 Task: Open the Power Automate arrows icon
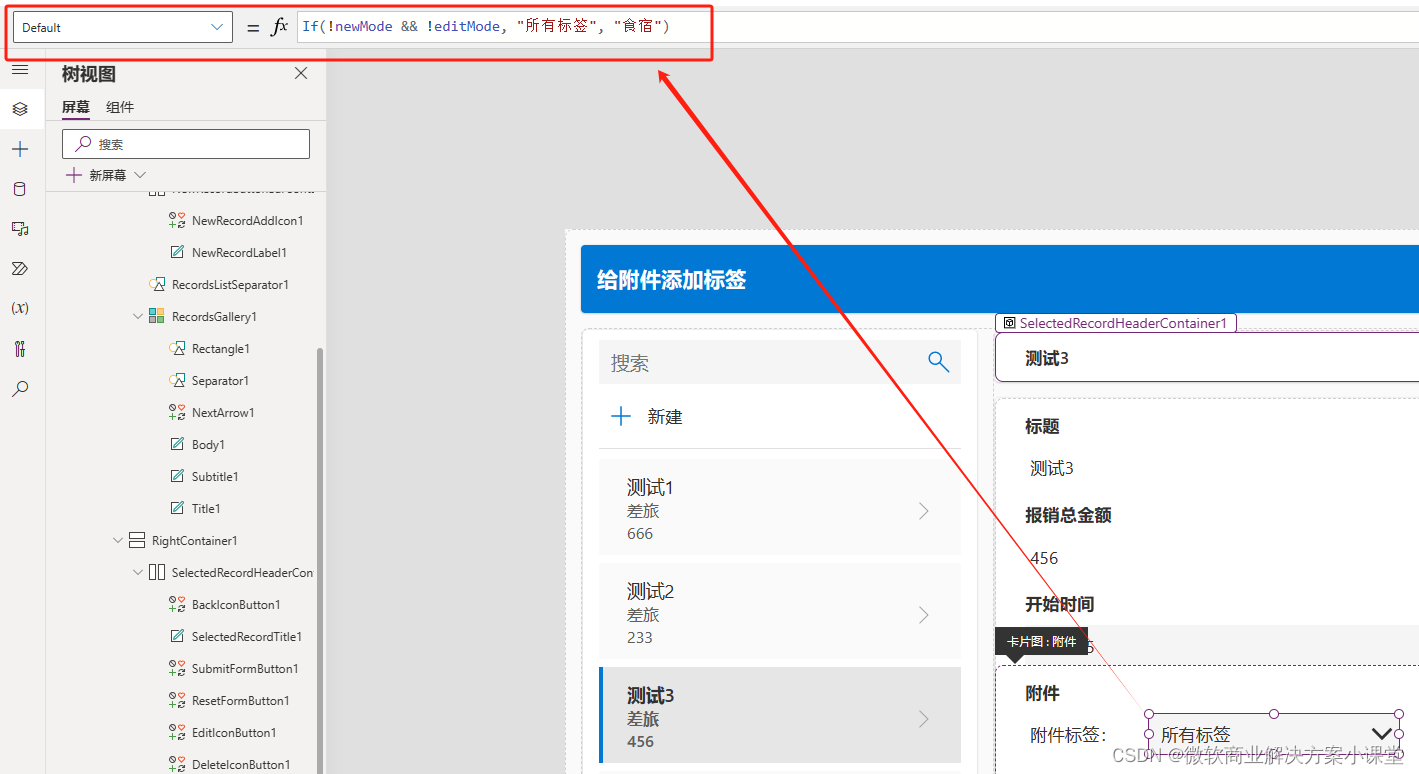(20, 268)
